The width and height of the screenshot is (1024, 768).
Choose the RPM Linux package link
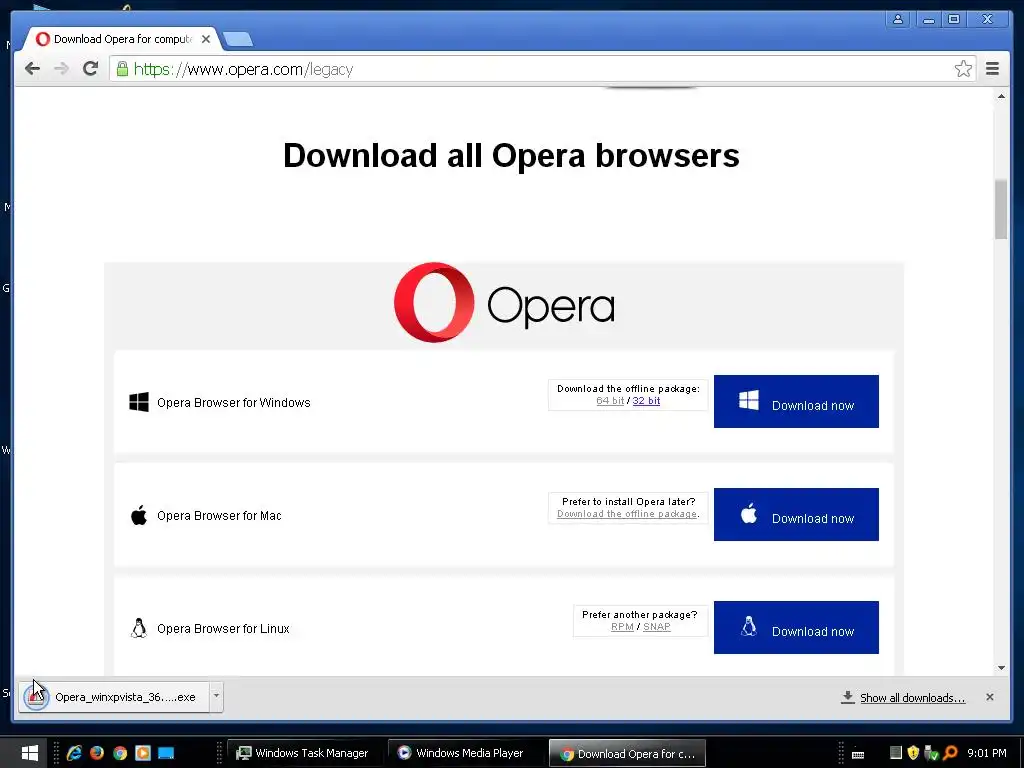(x=622, y=627)
